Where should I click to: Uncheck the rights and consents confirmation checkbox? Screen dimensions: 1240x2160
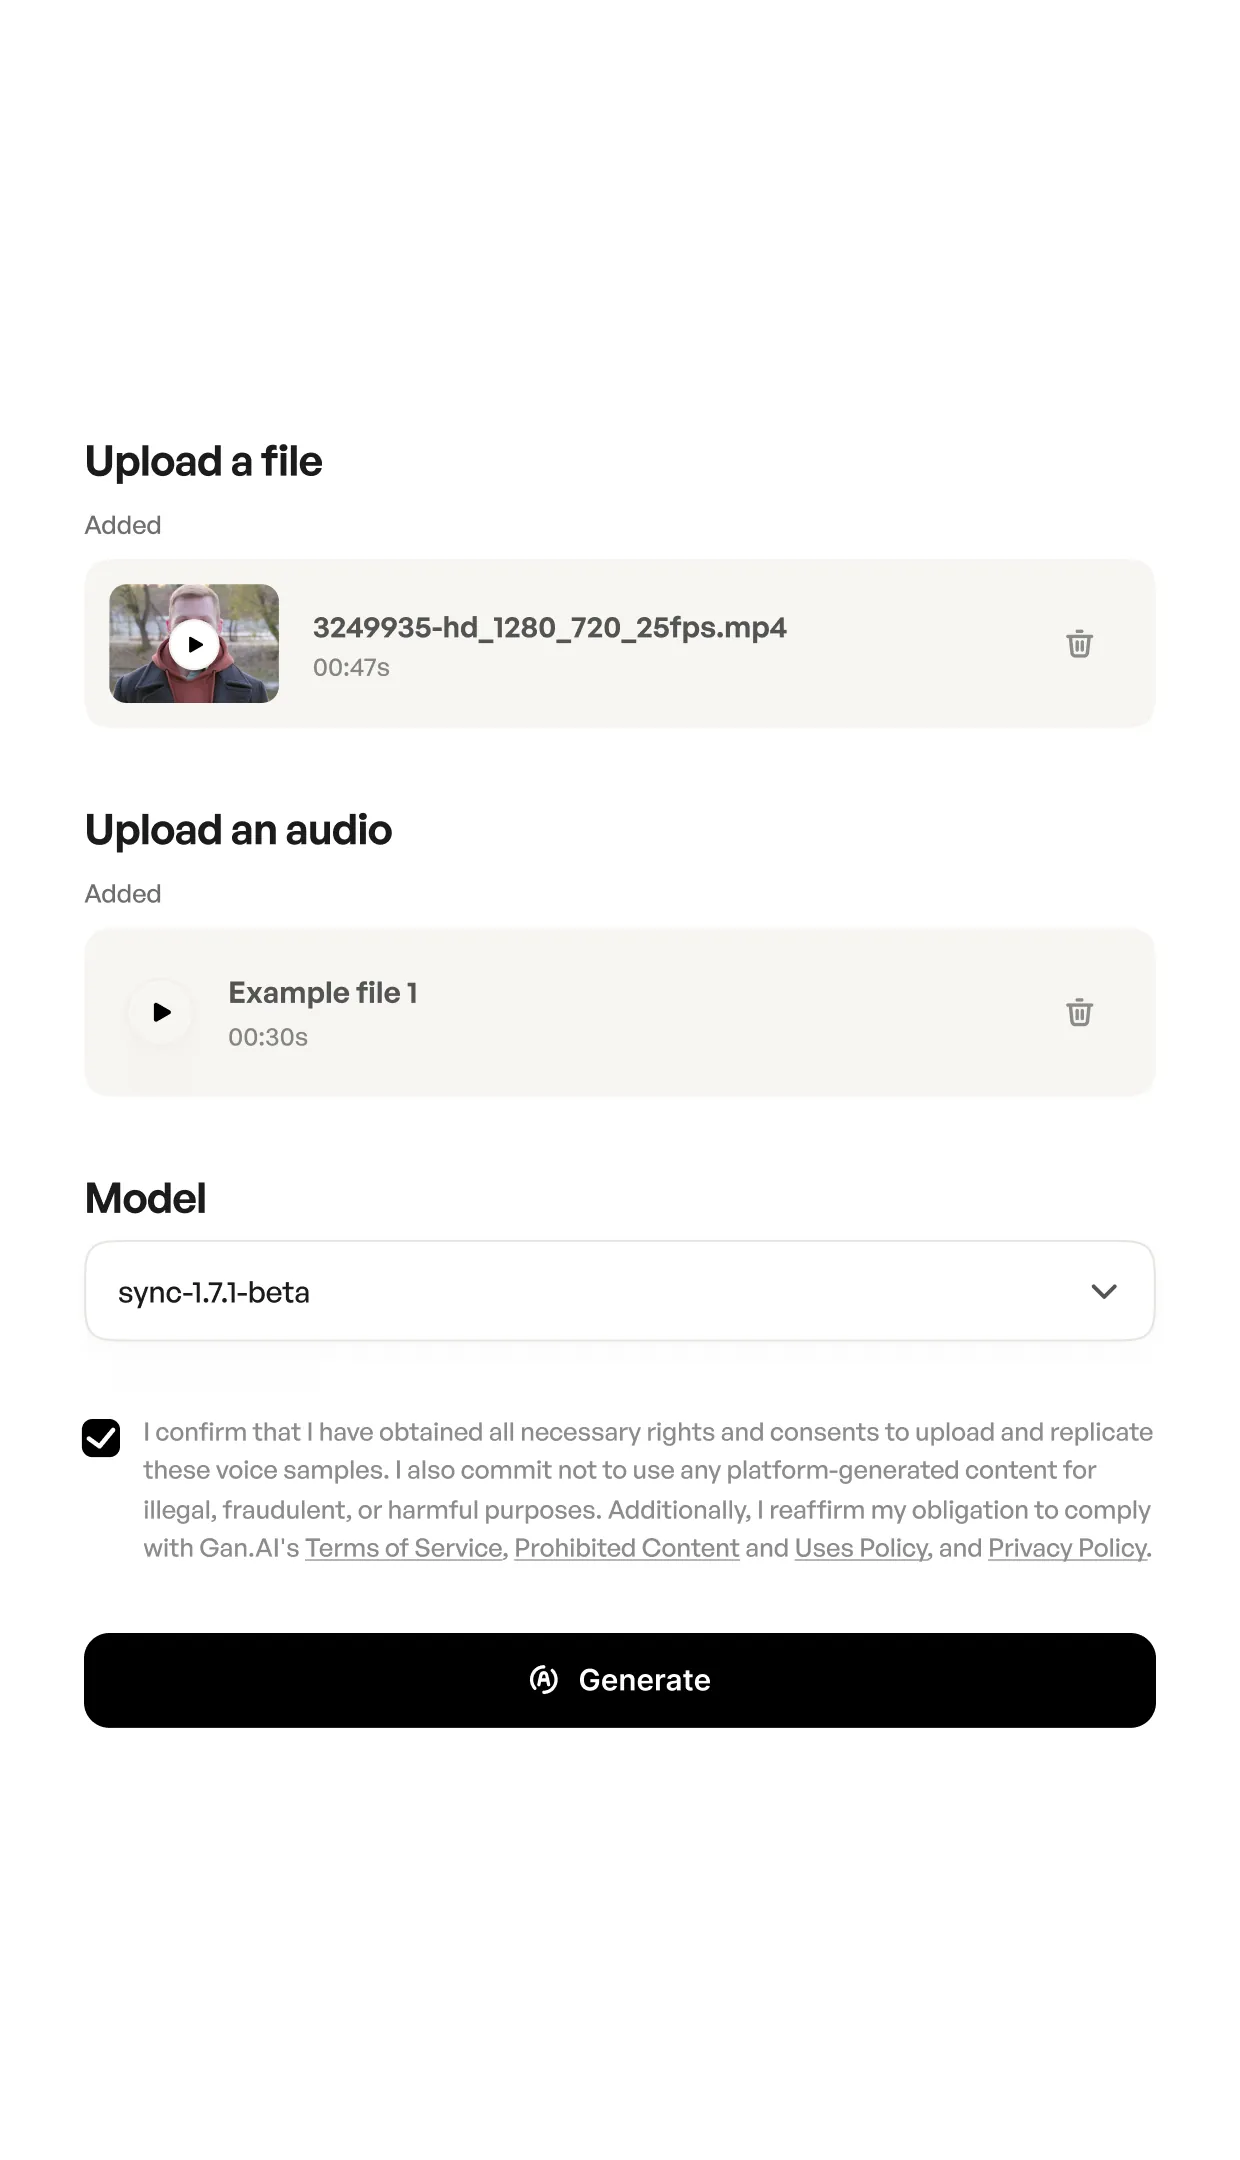pyautogui.click(x=101, y=1438)
